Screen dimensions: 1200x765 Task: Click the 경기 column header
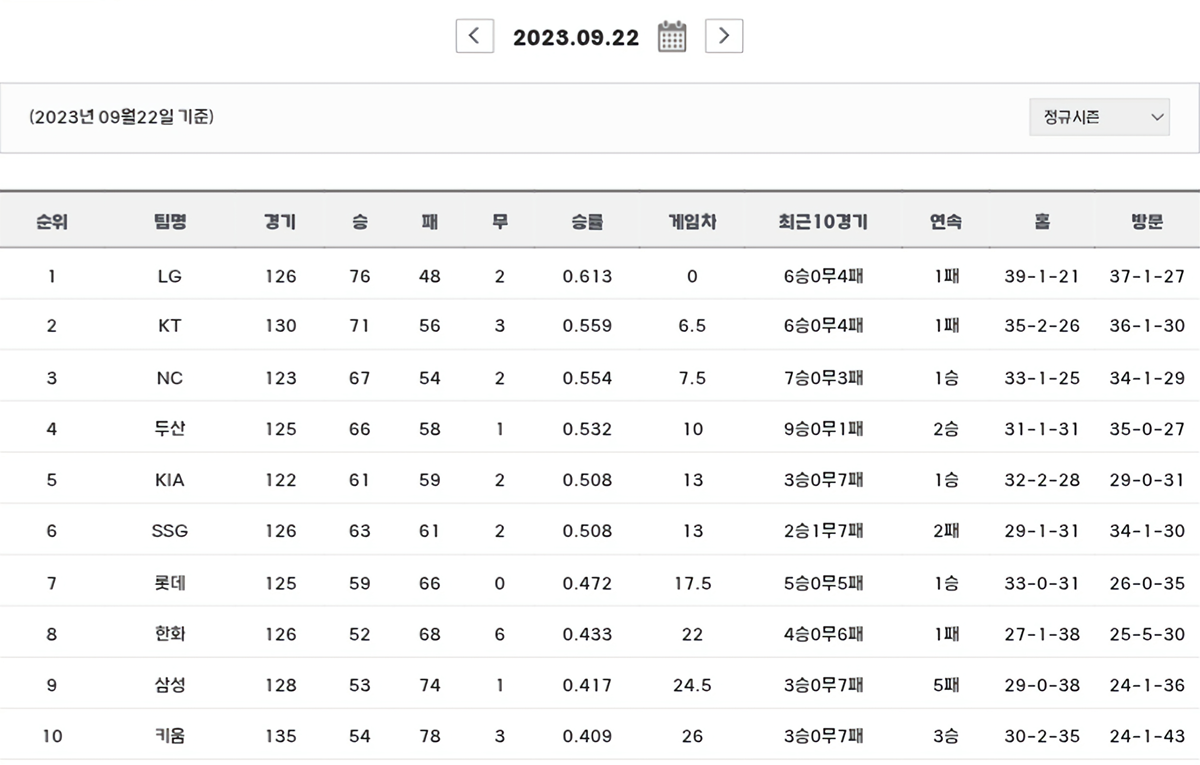[280, 221]
